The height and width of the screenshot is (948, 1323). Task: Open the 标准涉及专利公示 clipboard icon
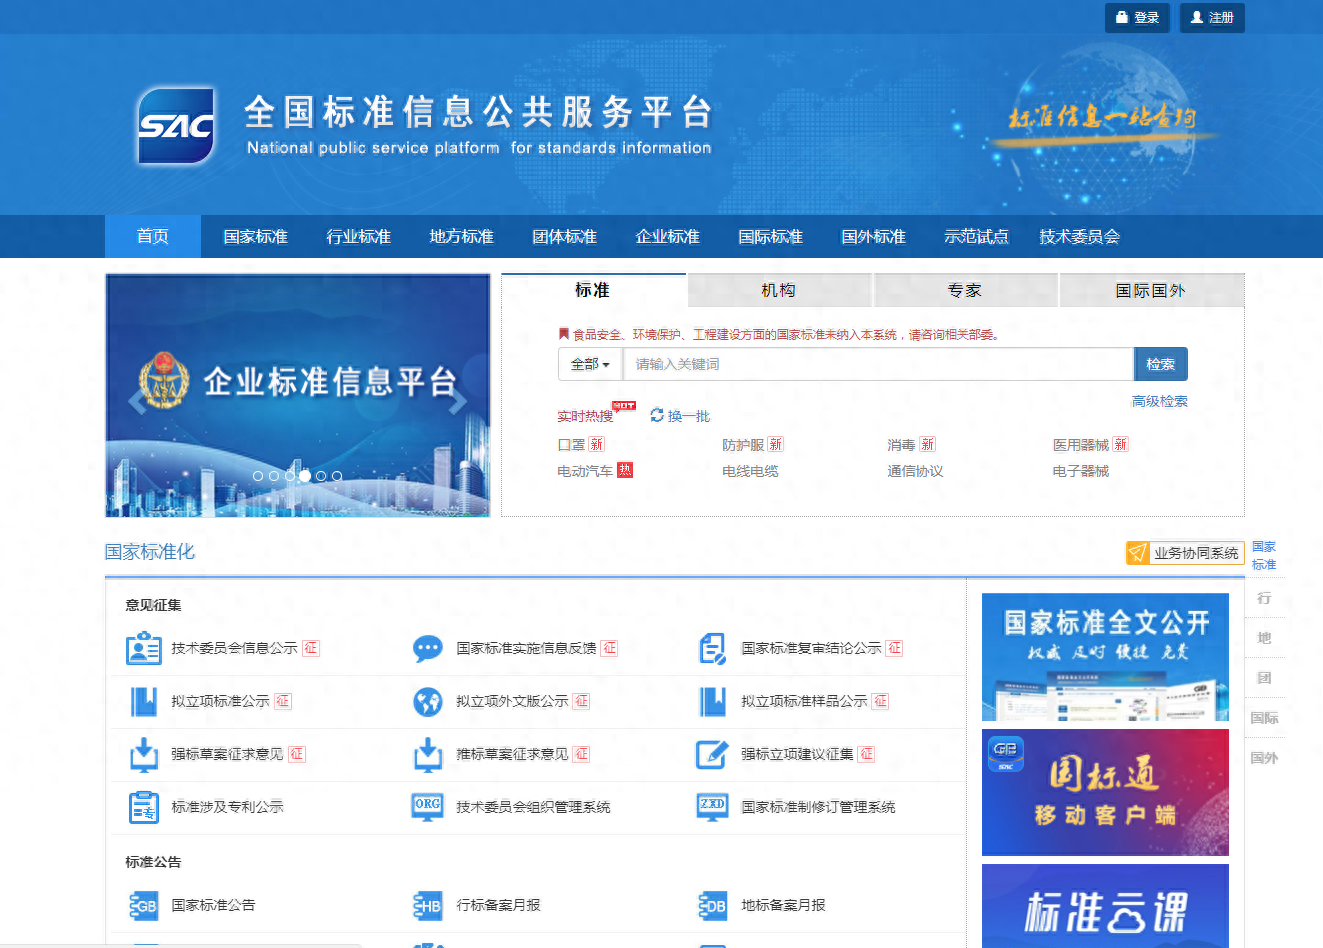(x=145, y=807)
